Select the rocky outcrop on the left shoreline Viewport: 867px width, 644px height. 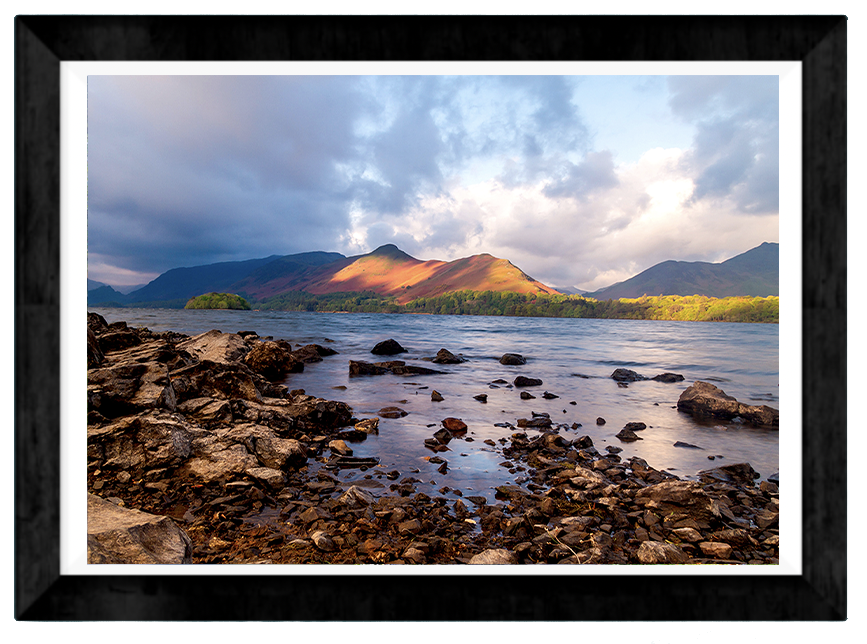tap(200, 400)
